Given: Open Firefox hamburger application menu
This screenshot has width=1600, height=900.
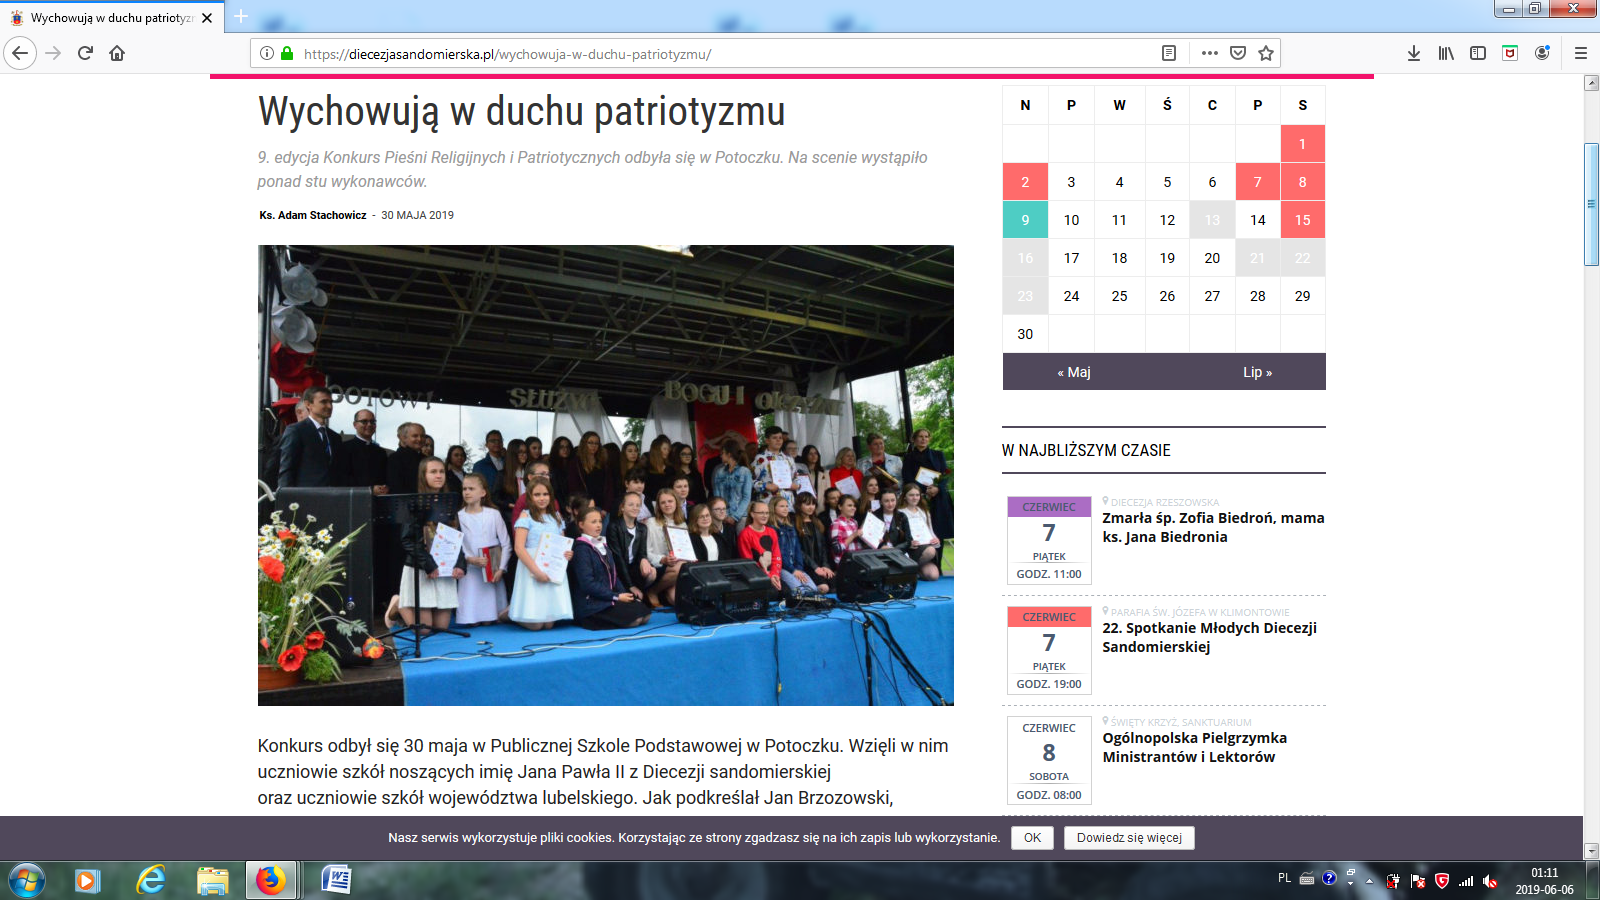Looking at the screenshot, I should (x=1581, y=53).
